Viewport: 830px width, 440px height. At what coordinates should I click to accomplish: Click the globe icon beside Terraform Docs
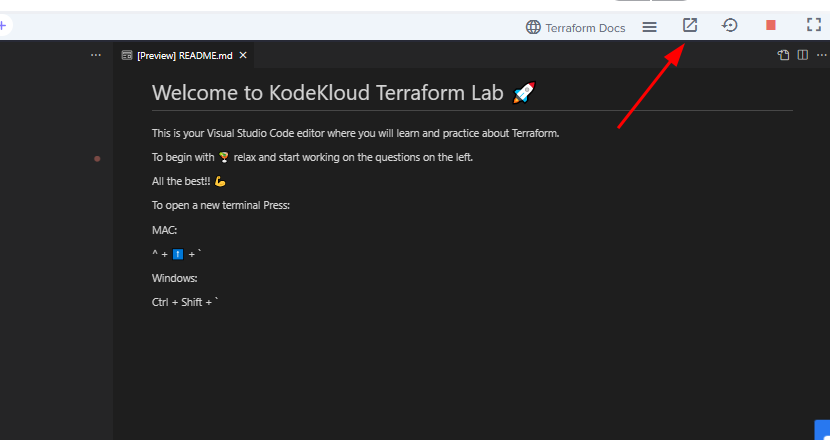(x=533, y=28)
